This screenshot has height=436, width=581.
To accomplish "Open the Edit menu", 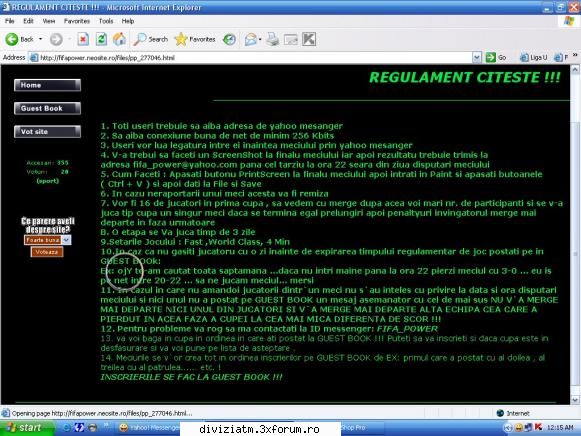I will [28, 21].
